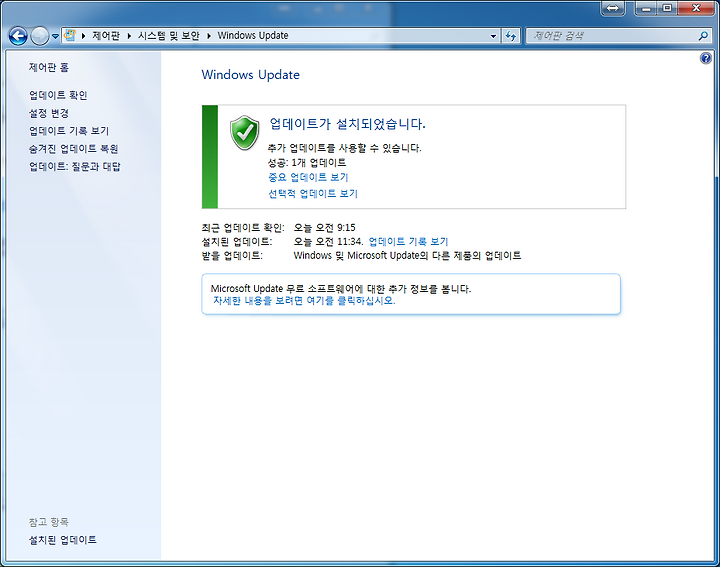Image resolution: width=720 pixels, height=567 pixels.
Task: Open recent pages dropdown next to forward arrow
Action: [x=55, y=36]
